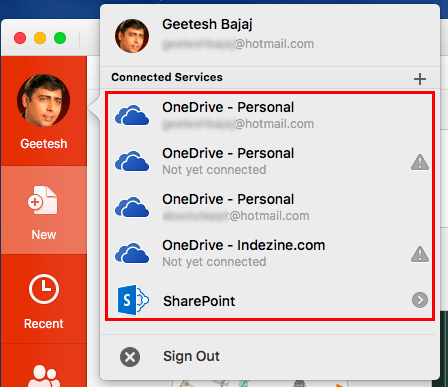The image size is (448, 387).
Task: Click the Geetesh name label in the sidebar
Action: tap(44, 144)
